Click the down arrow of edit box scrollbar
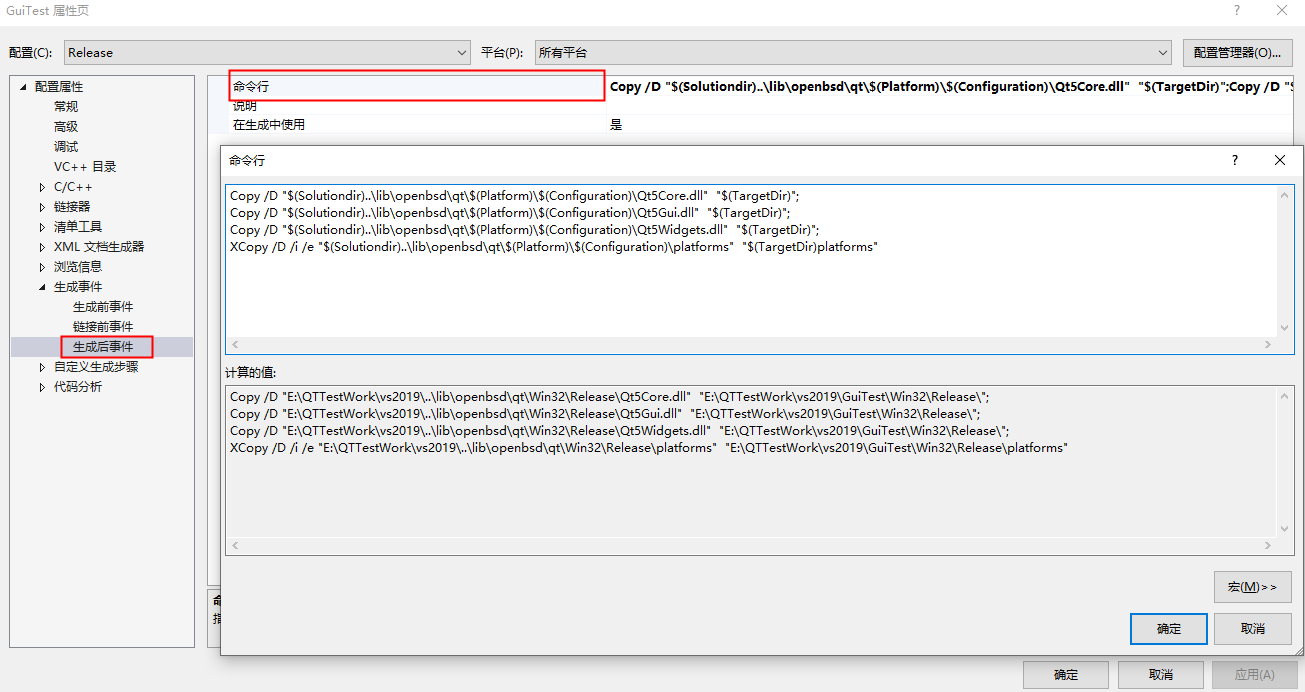The height and width of the screenshot is (692, 1305). click(1285, 328)
